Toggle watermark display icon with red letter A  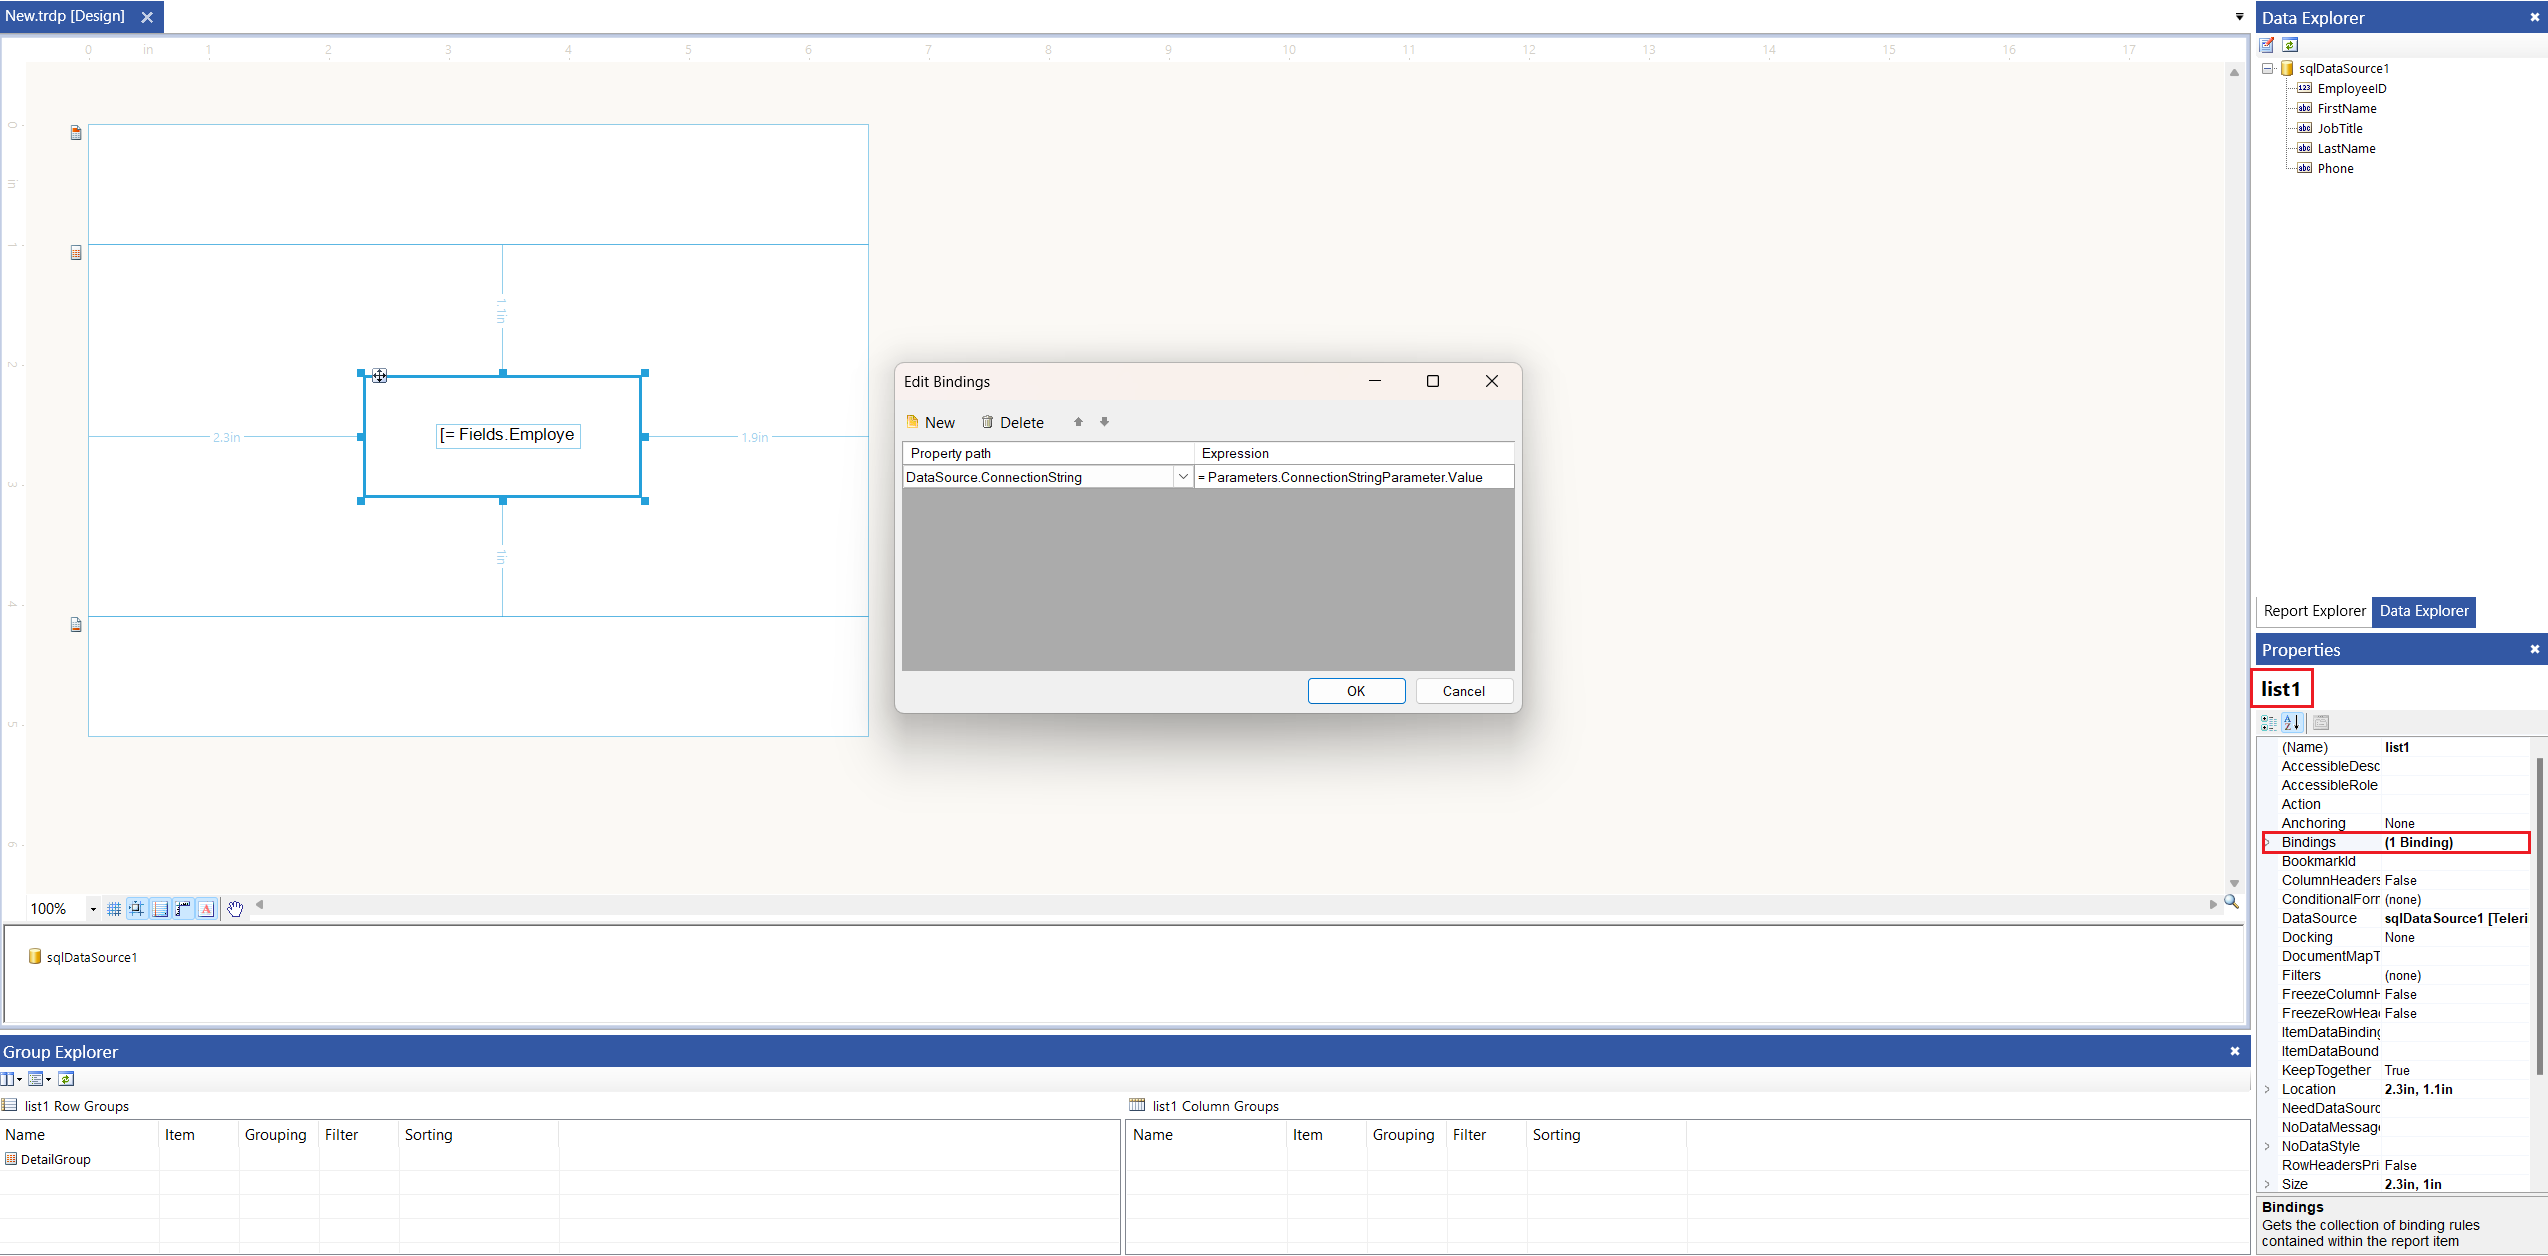[x=206, y=909]
